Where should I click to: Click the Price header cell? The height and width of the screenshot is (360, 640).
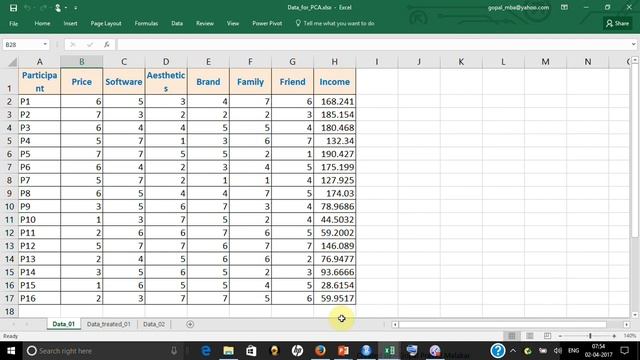tap(82, 82)
